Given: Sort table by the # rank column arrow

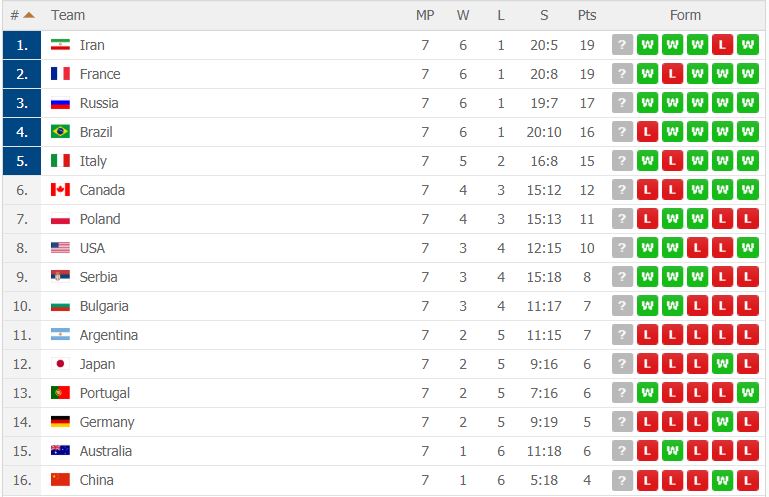Looking at the screenshot, I should click(29, 15).
